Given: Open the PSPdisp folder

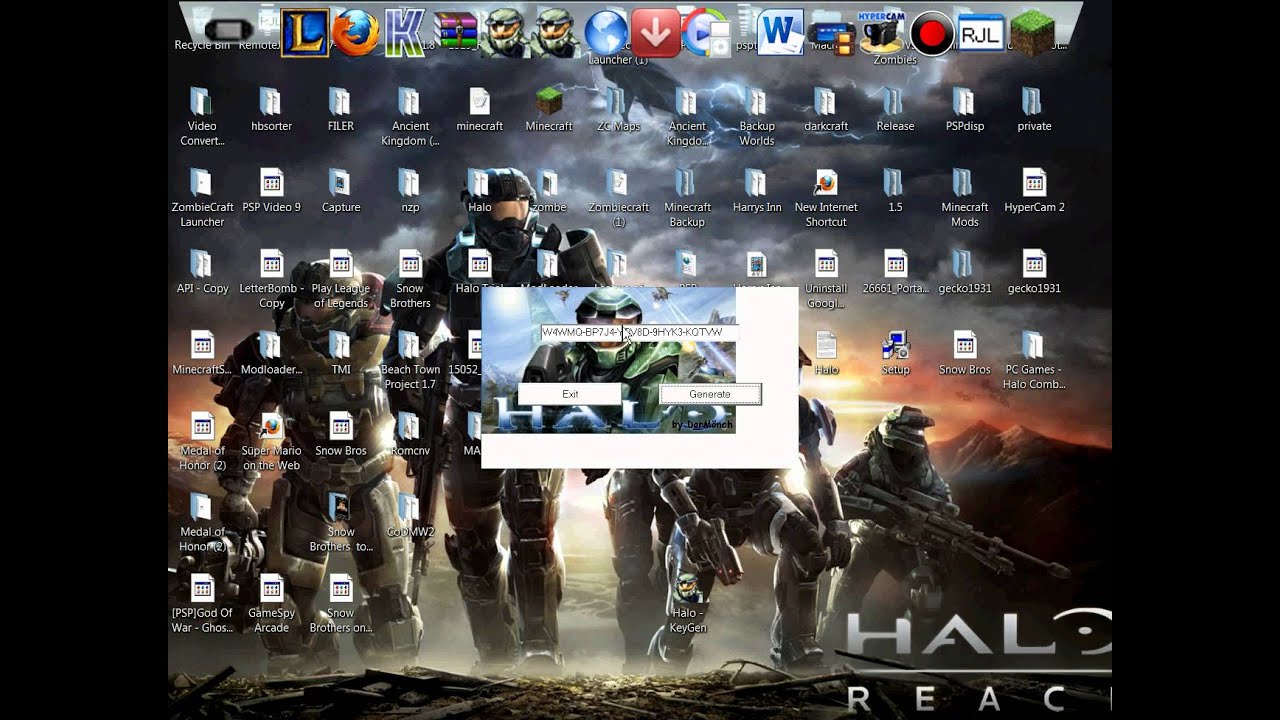Looking at the screenshot, I should click(965, 110).
